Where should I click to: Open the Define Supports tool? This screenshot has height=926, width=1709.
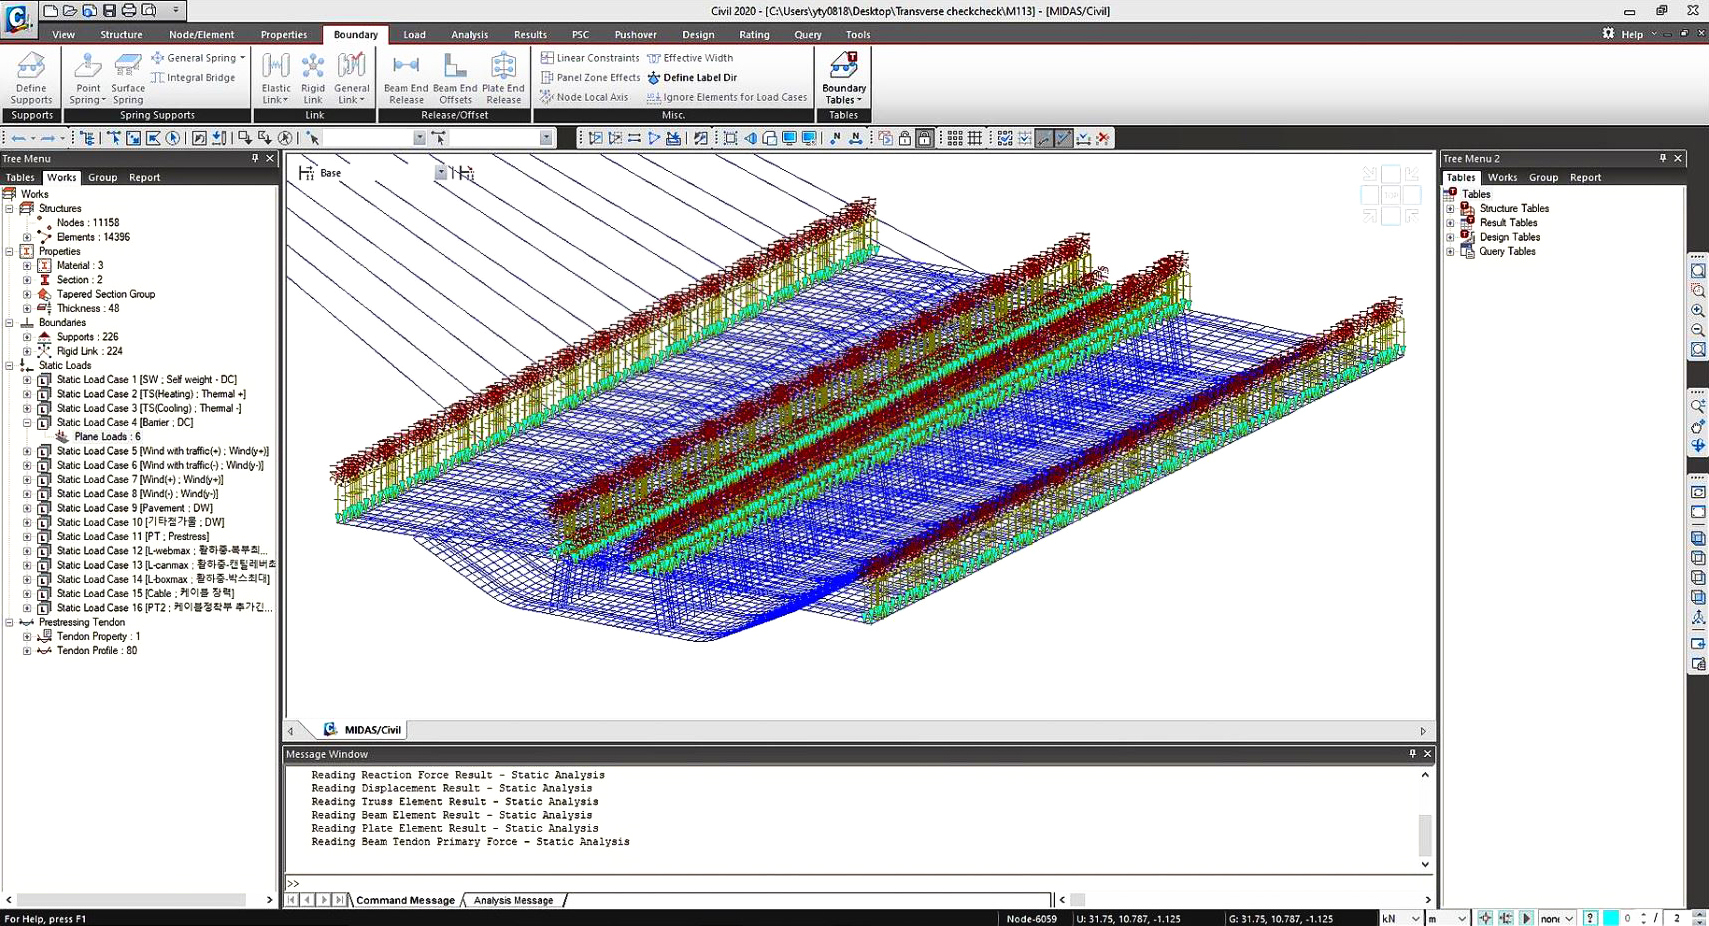click(30, 78)
